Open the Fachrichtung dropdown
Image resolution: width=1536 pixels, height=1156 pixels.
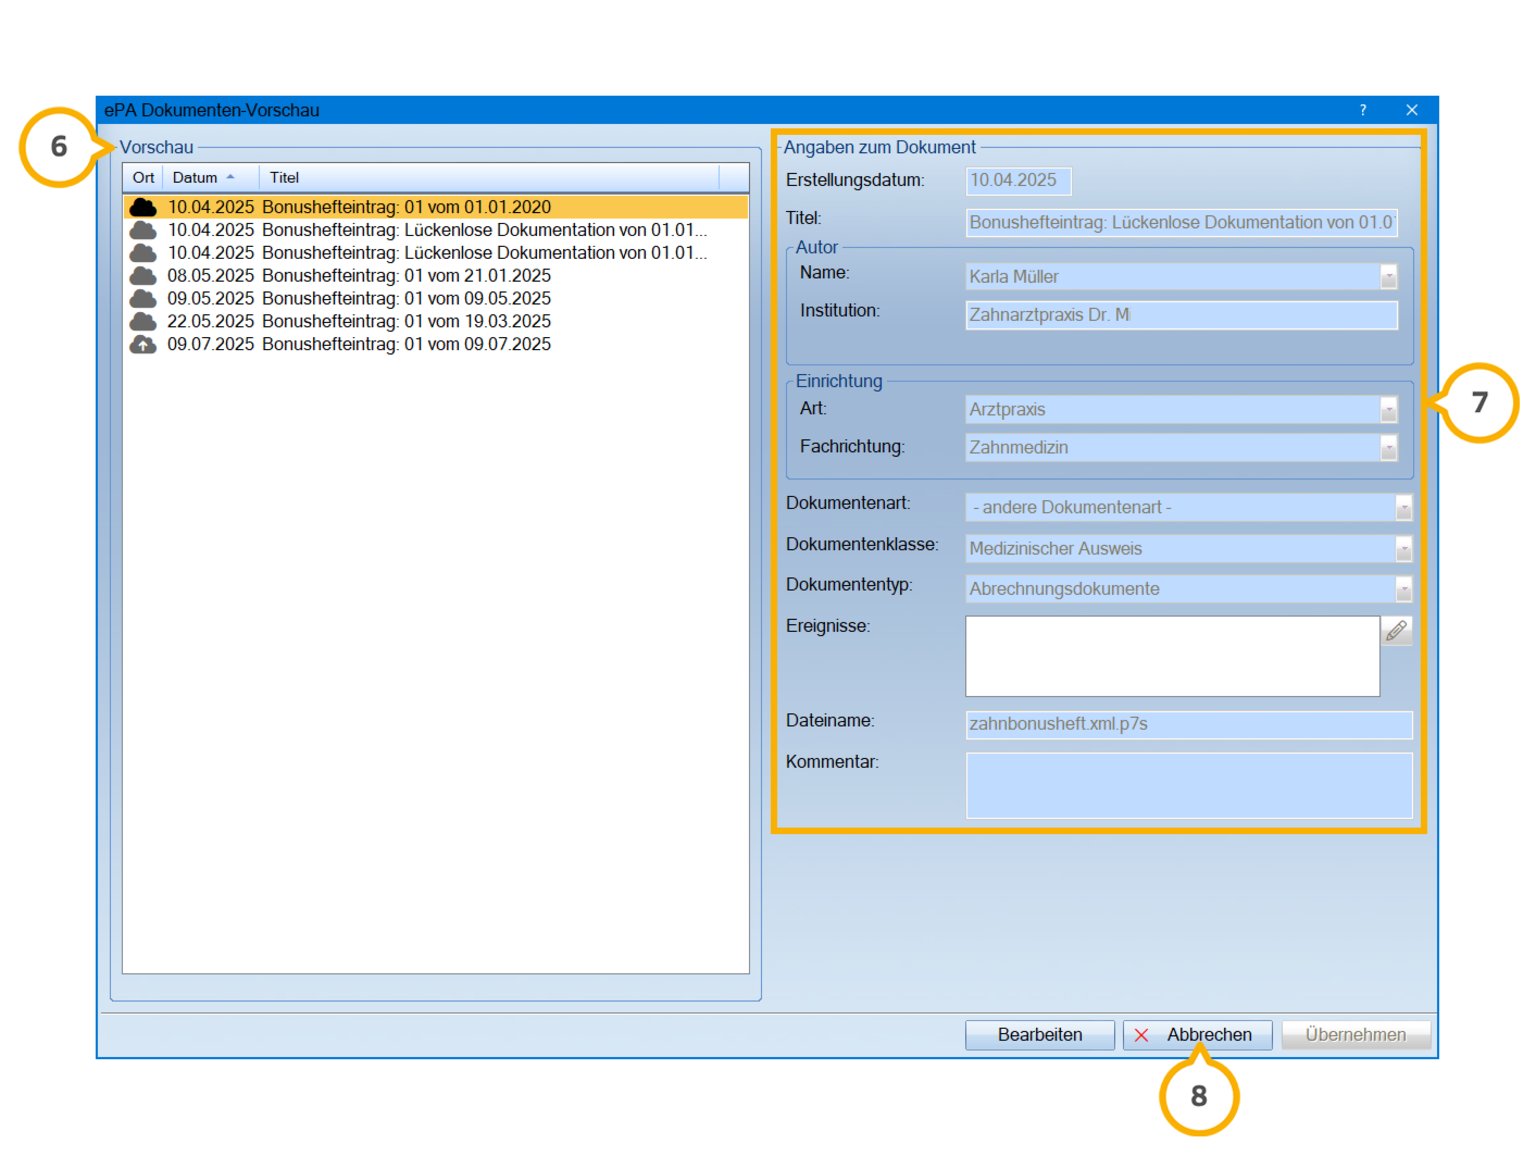tap(1388, 448)
